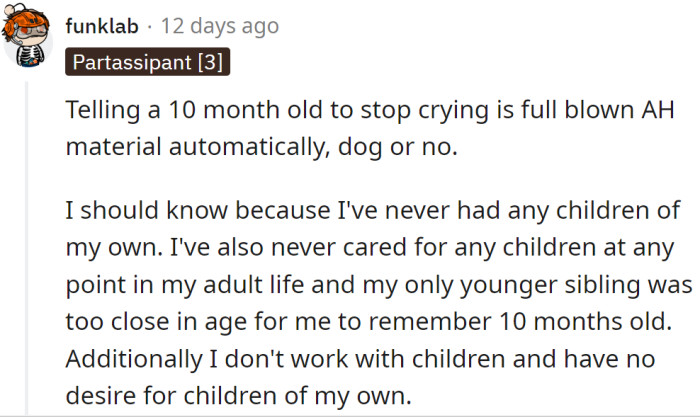Visit the funklab user profile link
This screenshot has width=700, height=417.
[102, 26]
